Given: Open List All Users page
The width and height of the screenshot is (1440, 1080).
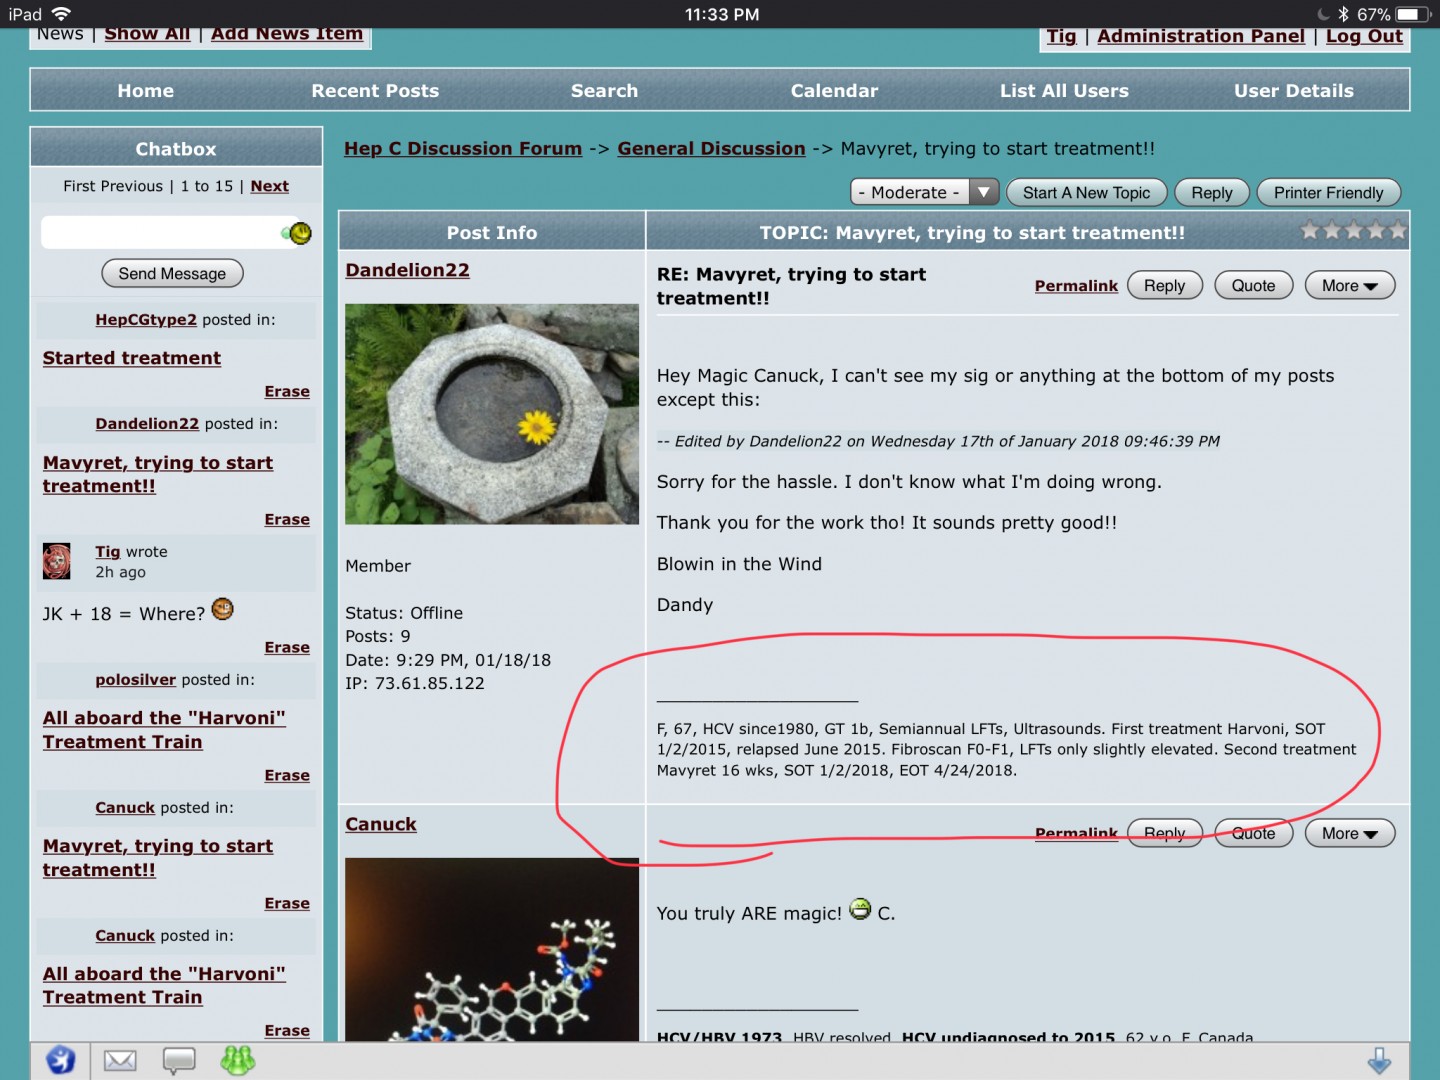Looking at the screenshot, I should tap(1064, 91).
